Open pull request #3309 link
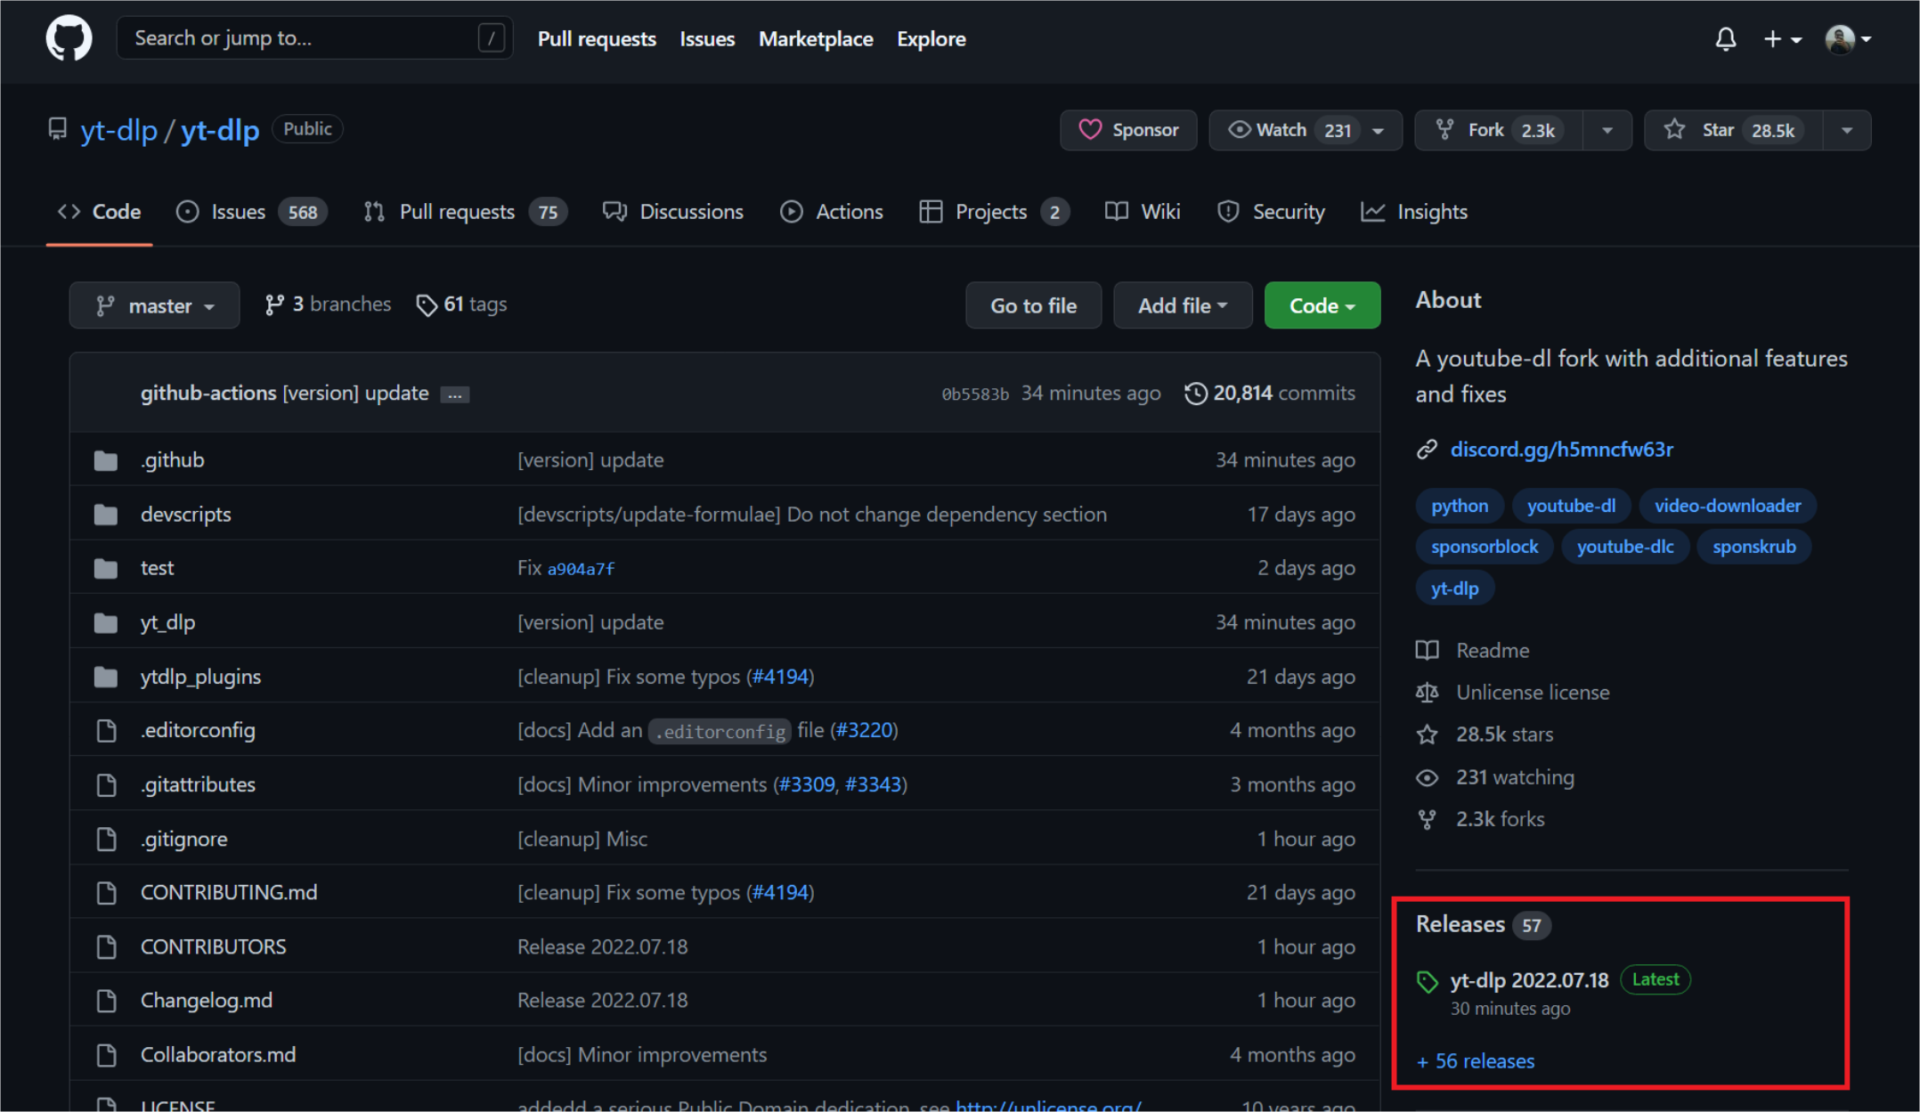 (x=807, y=785)
